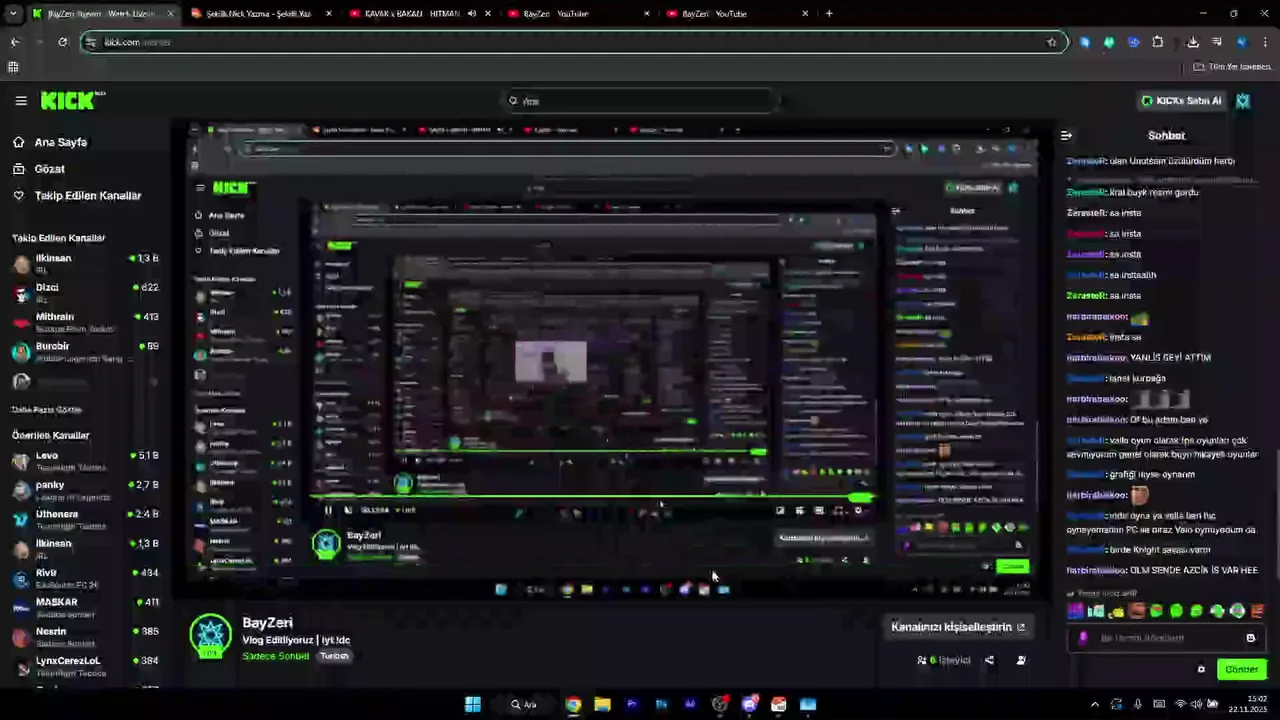Show hidden system tray icons
The width and height of the screenshot is (1280, 720).
[1094, 704]
